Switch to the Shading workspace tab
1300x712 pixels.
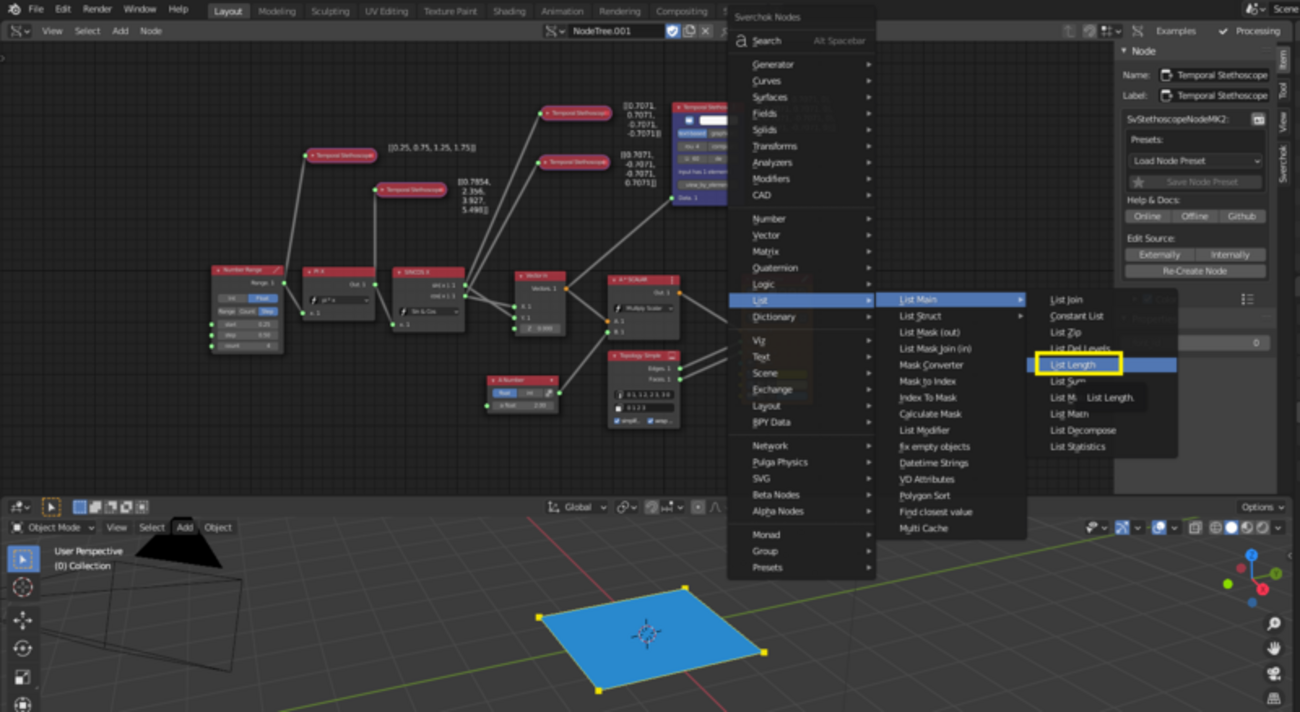509,11
